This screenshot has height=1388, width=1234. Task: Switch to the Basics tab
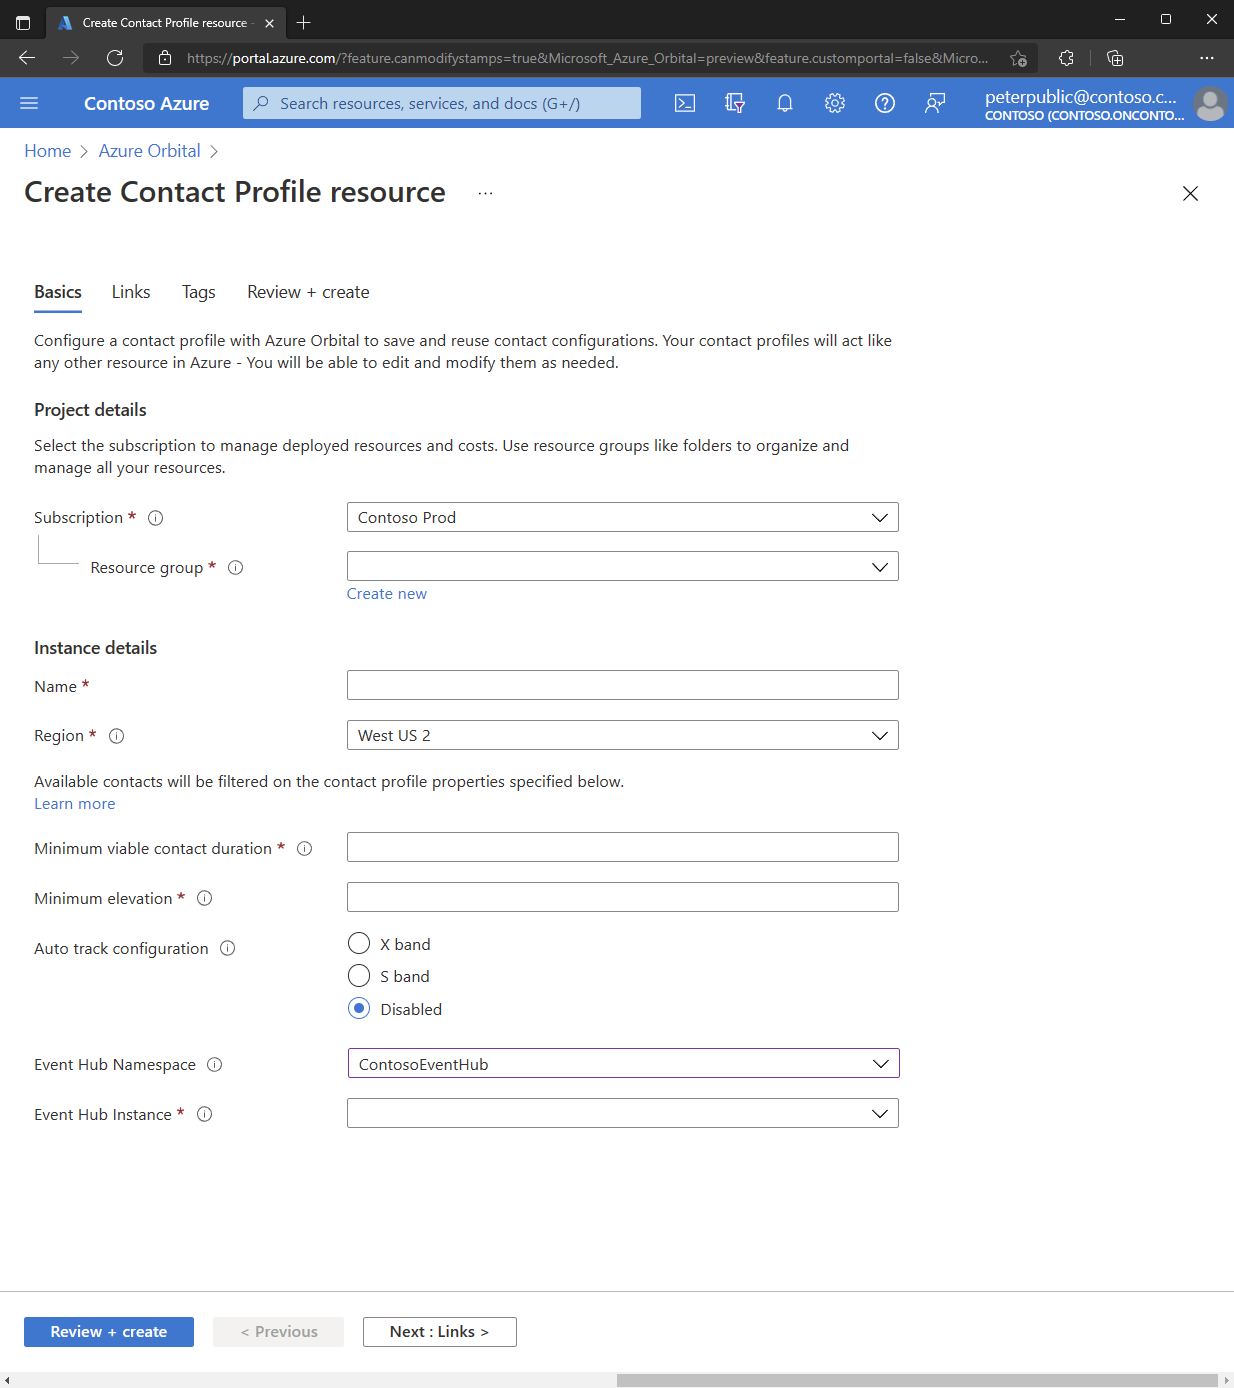[58, 292]
